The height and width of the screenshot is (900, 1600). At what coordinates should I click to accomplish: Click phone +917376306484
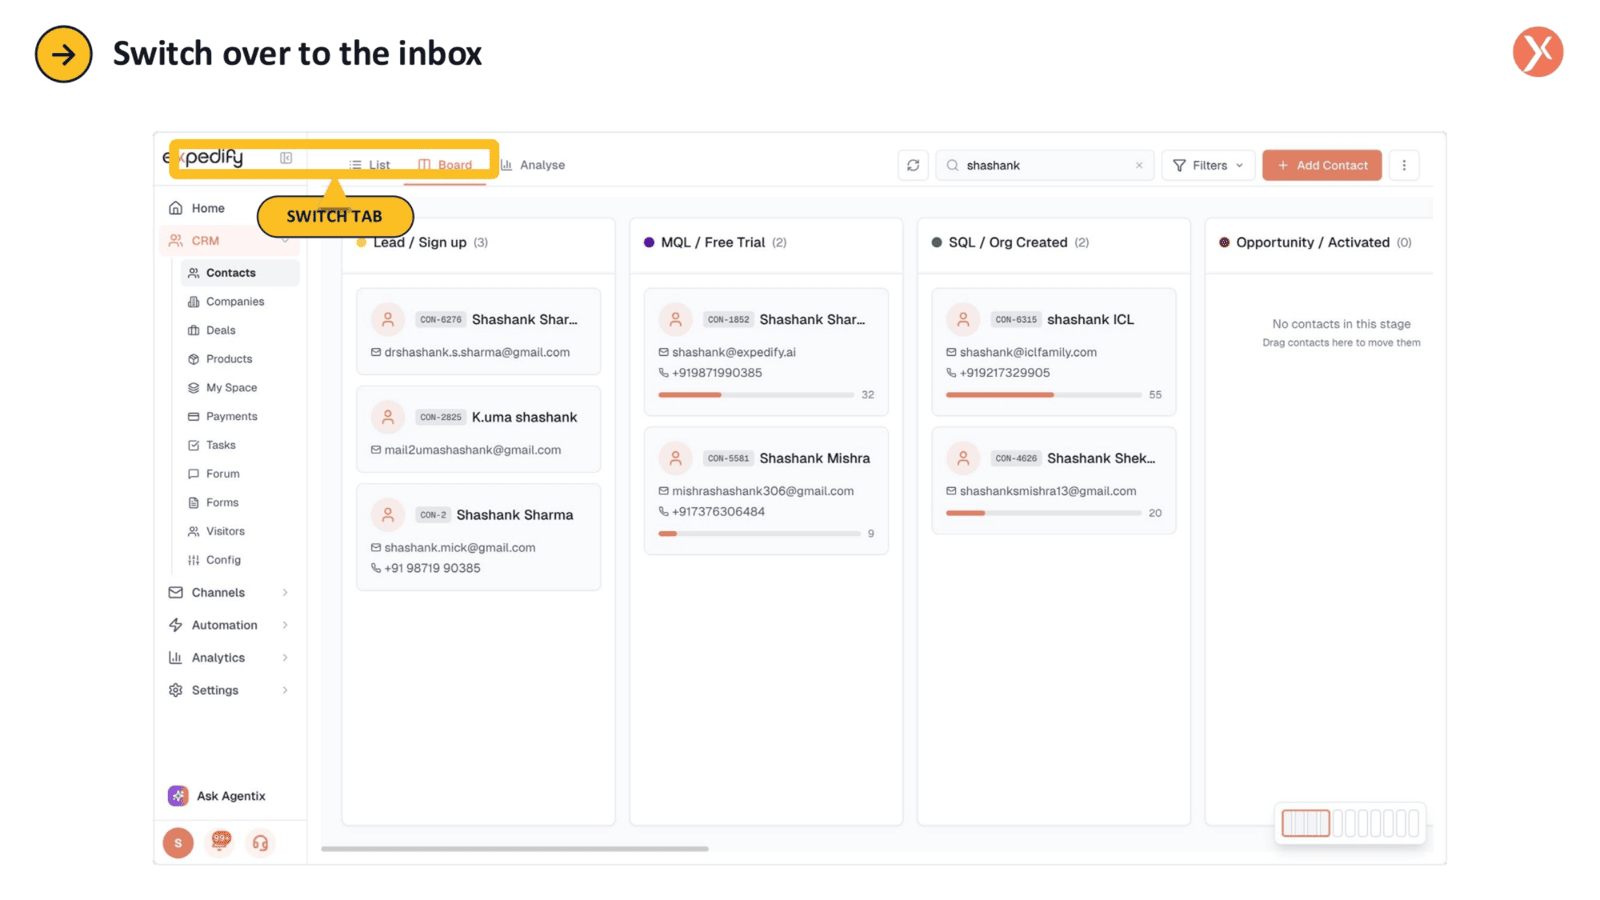718,512
